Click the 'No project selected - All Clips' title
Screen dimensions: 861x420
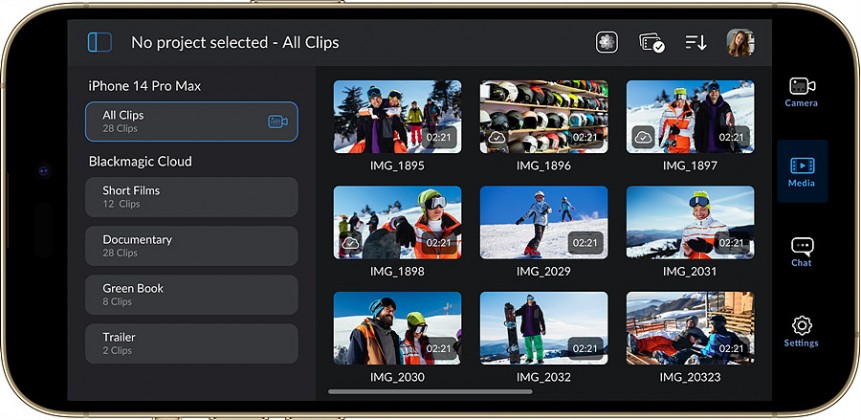235,43
